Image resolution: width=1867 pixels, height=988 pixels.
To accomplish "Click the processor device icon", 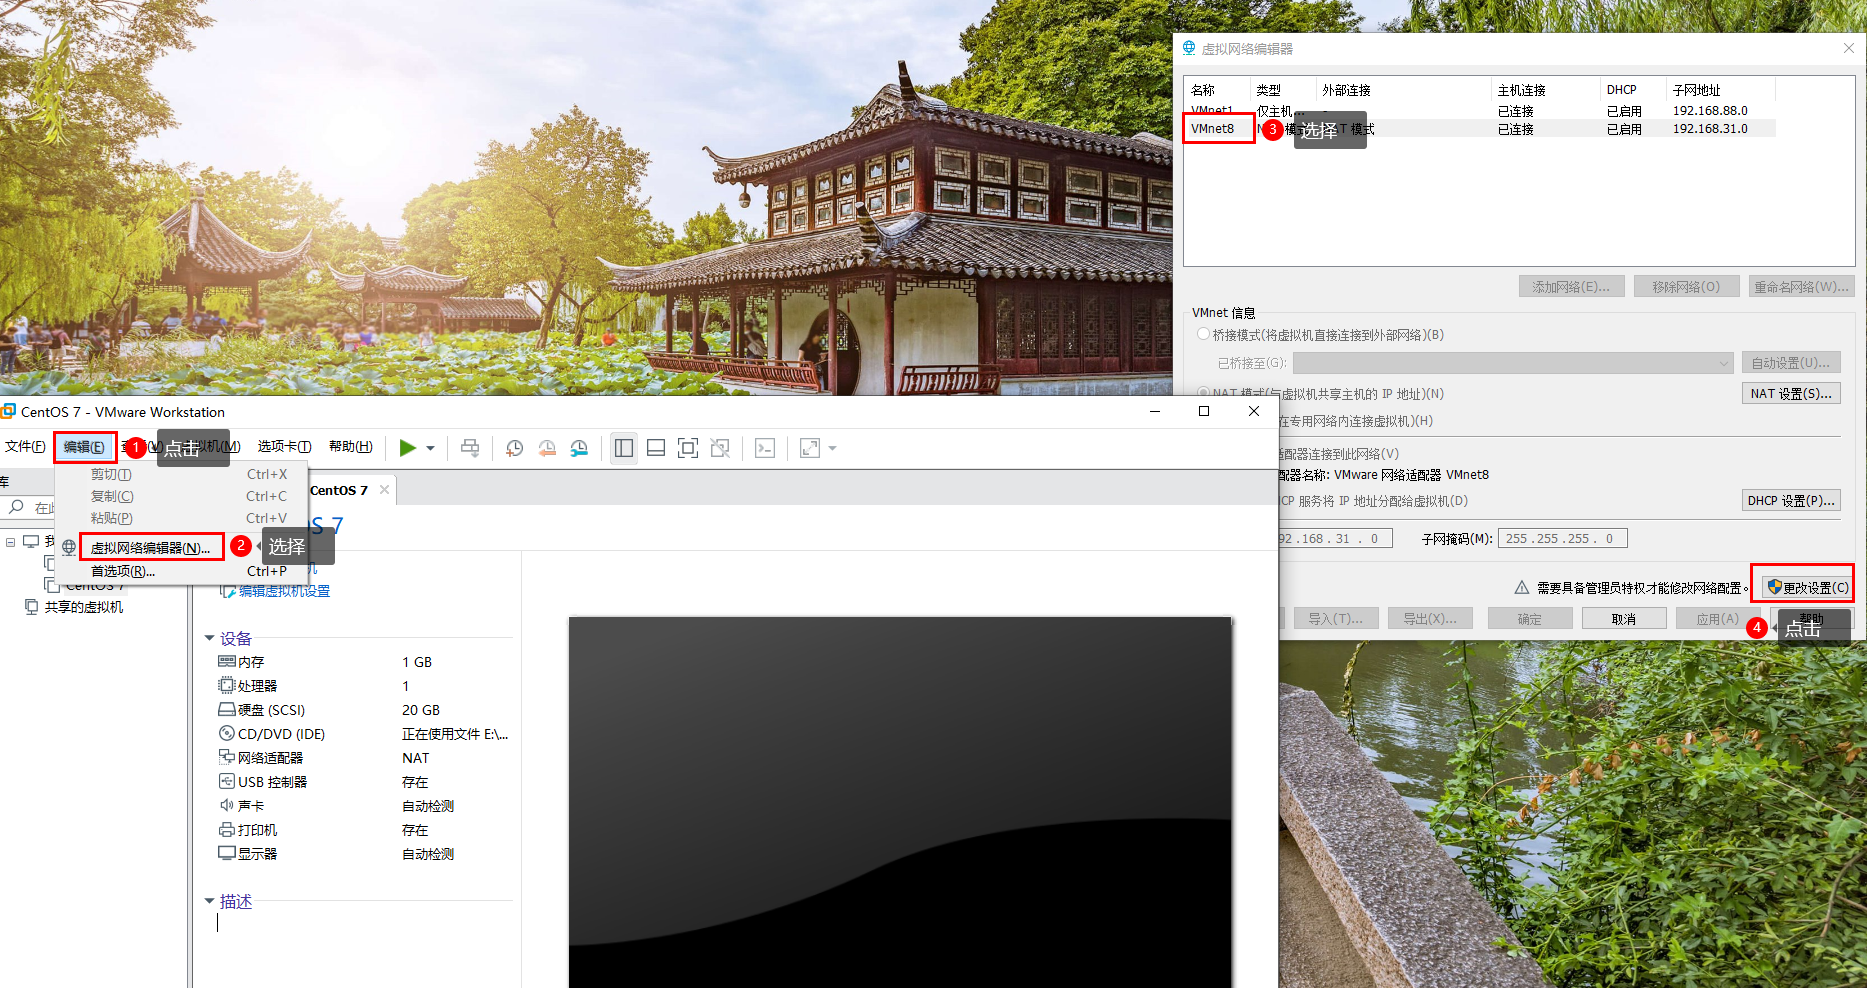I will 227,686.
